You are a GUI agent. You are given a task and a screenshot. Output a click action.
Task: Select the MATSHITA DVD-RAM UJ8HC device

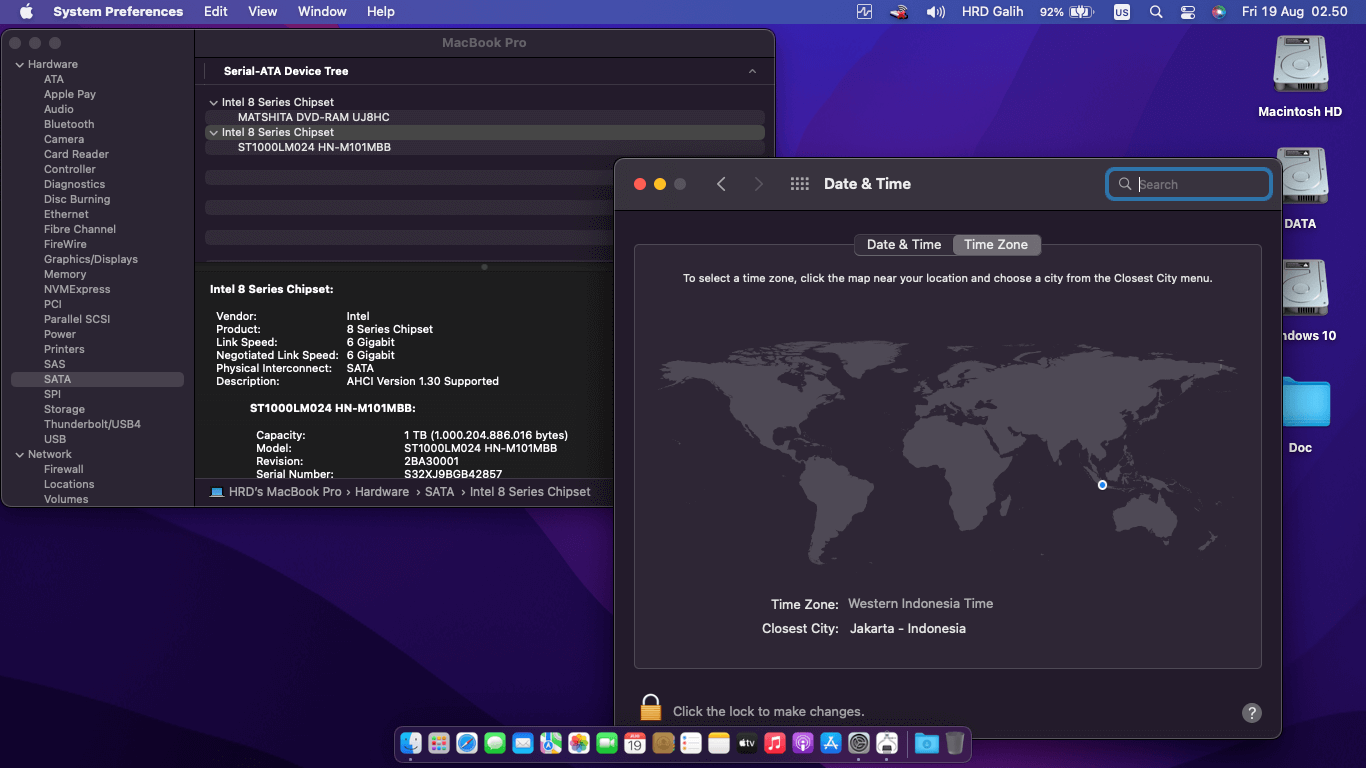tap(485, 117)
